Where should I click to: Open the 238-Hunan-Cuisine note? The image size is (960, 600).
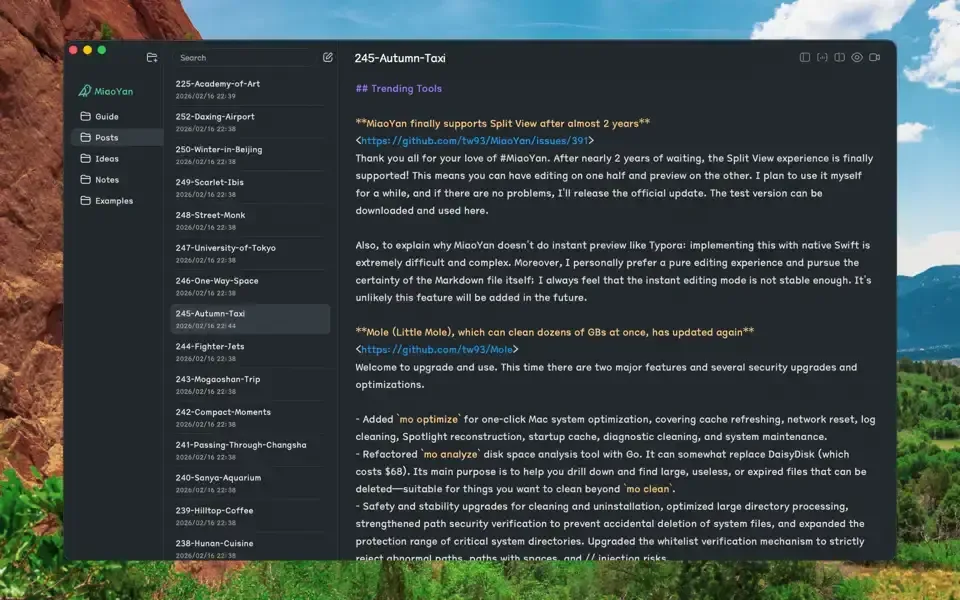point(250,549)
